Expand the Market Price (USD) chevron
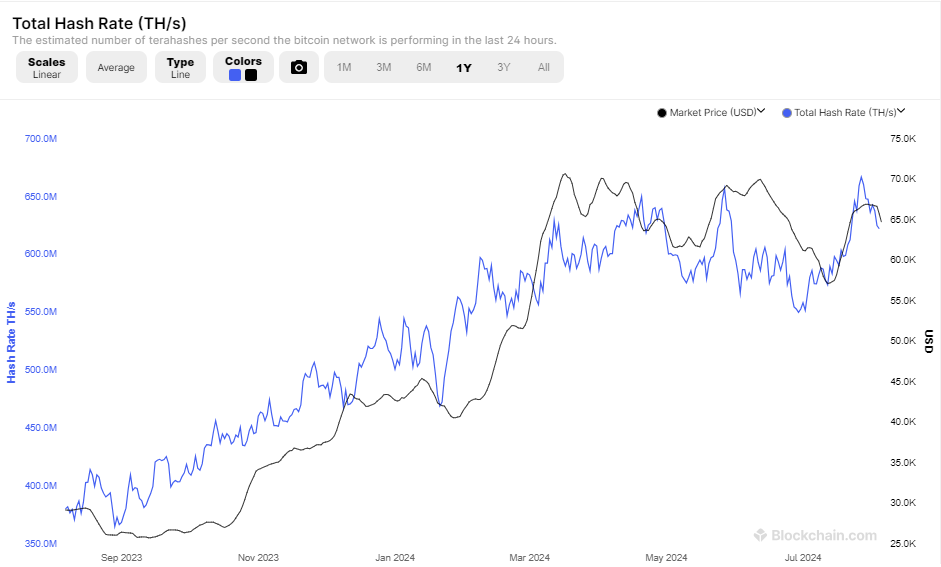The height and width of the screenshot is (567, 941). pos(762,112)
